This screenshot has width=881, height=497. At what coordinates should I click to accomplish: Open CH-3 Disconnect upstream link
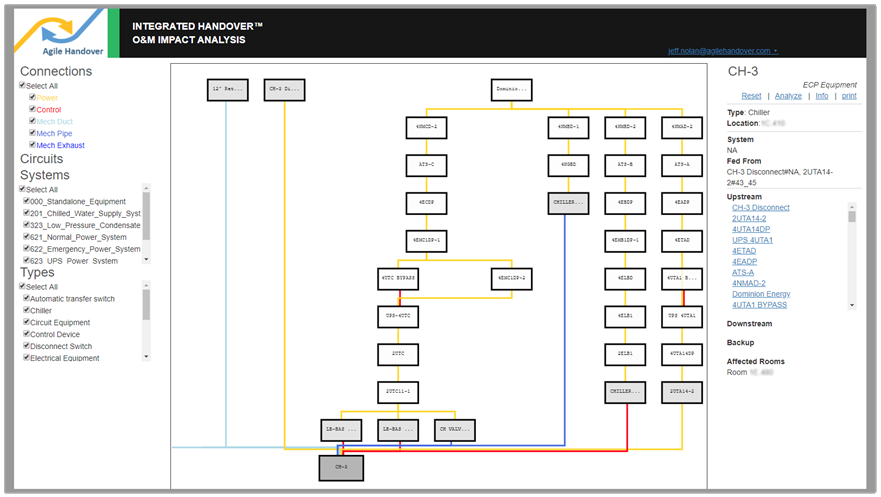pos(760,207)
